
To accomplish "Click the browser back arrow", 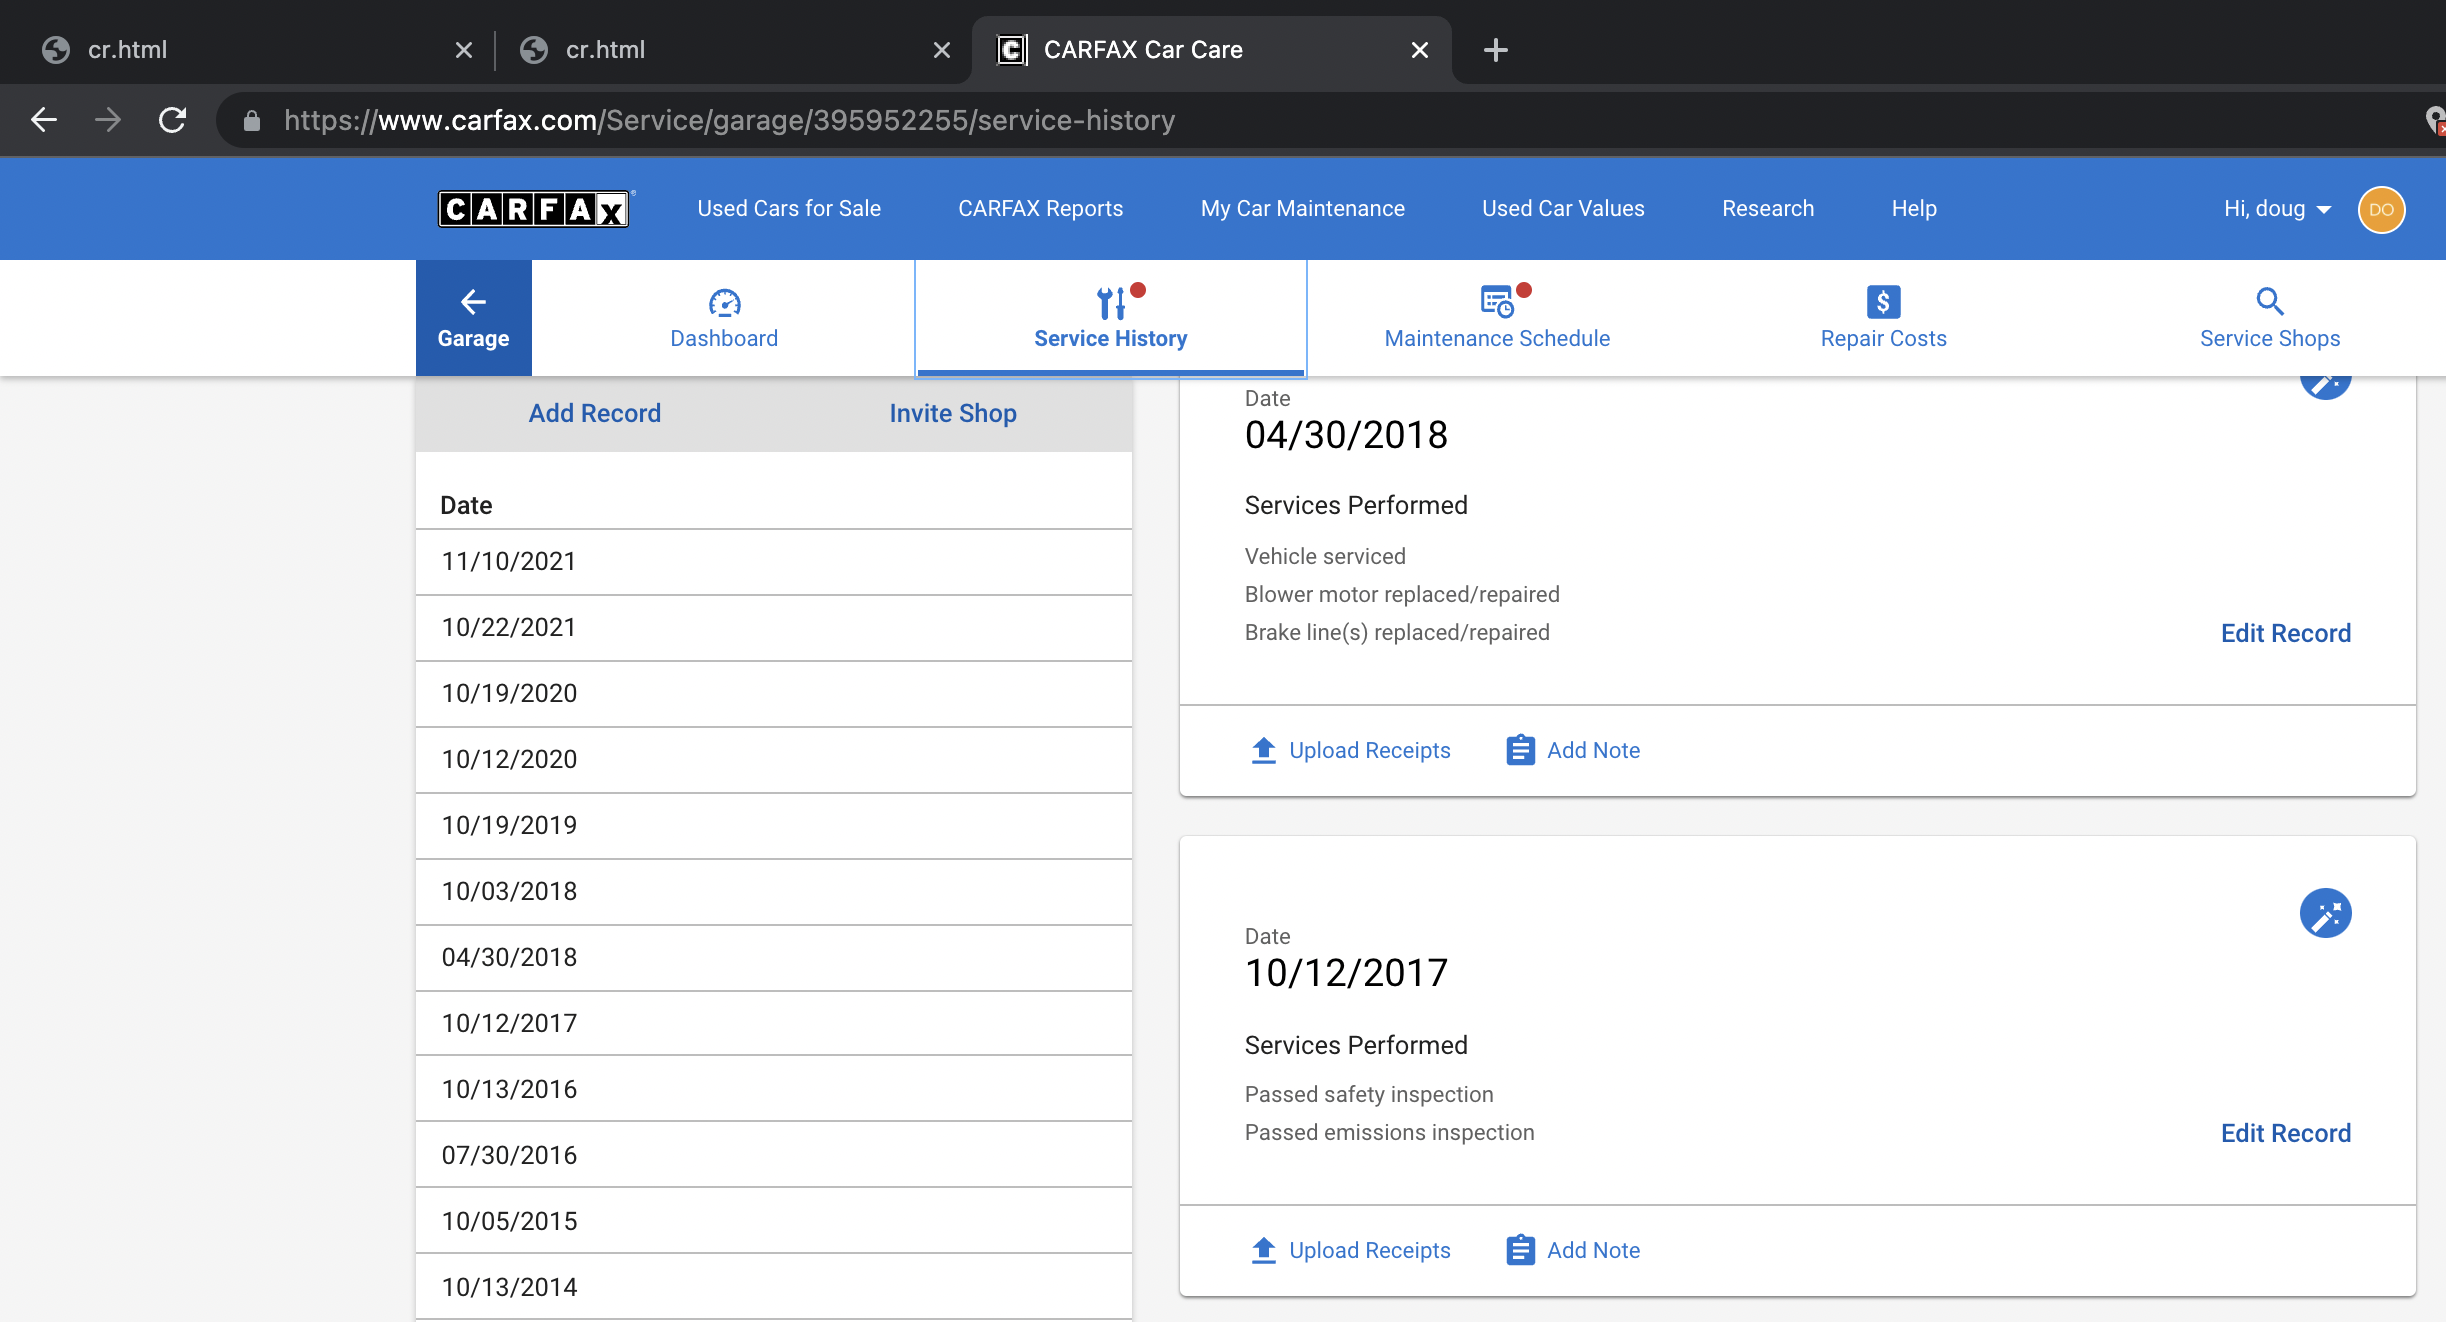I will pos(44,120).
